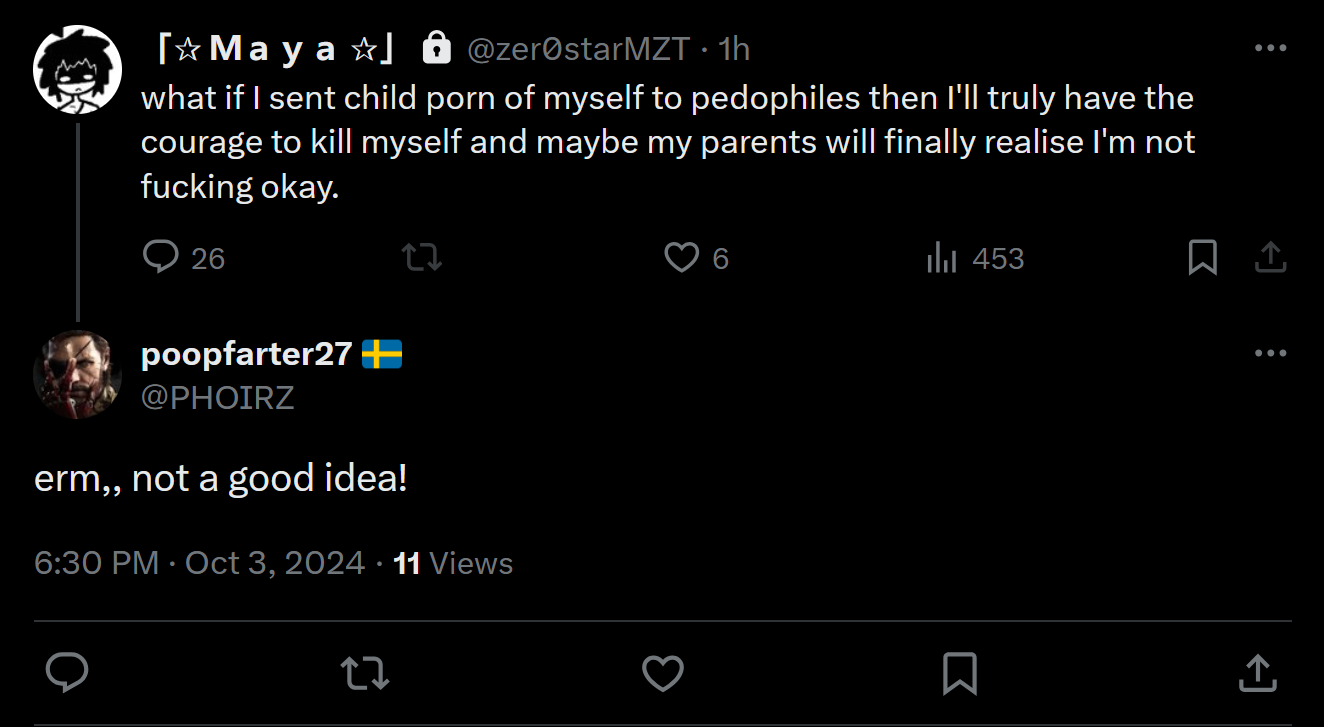This screenshot has width=1324, height=727.
Task: Click Maya's cartoon avatar thumbnail
Action: [77, 69]
